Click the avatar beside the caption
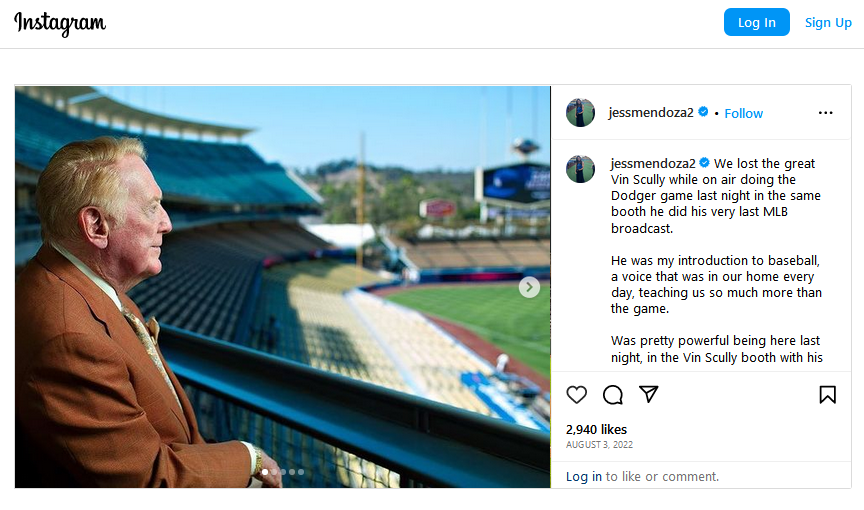Screen dimensions: 864x510 (580, 169)
